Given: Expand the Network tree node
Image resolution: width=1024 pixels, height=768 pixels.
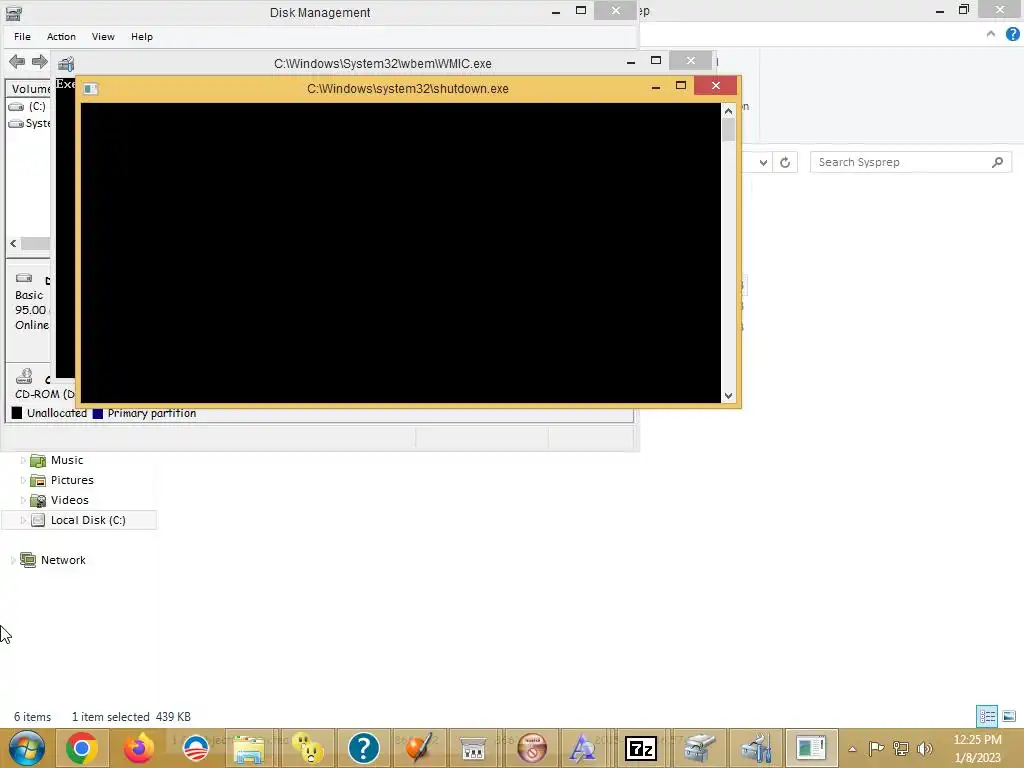Looking at the screenshot, I should coord(13,560).
